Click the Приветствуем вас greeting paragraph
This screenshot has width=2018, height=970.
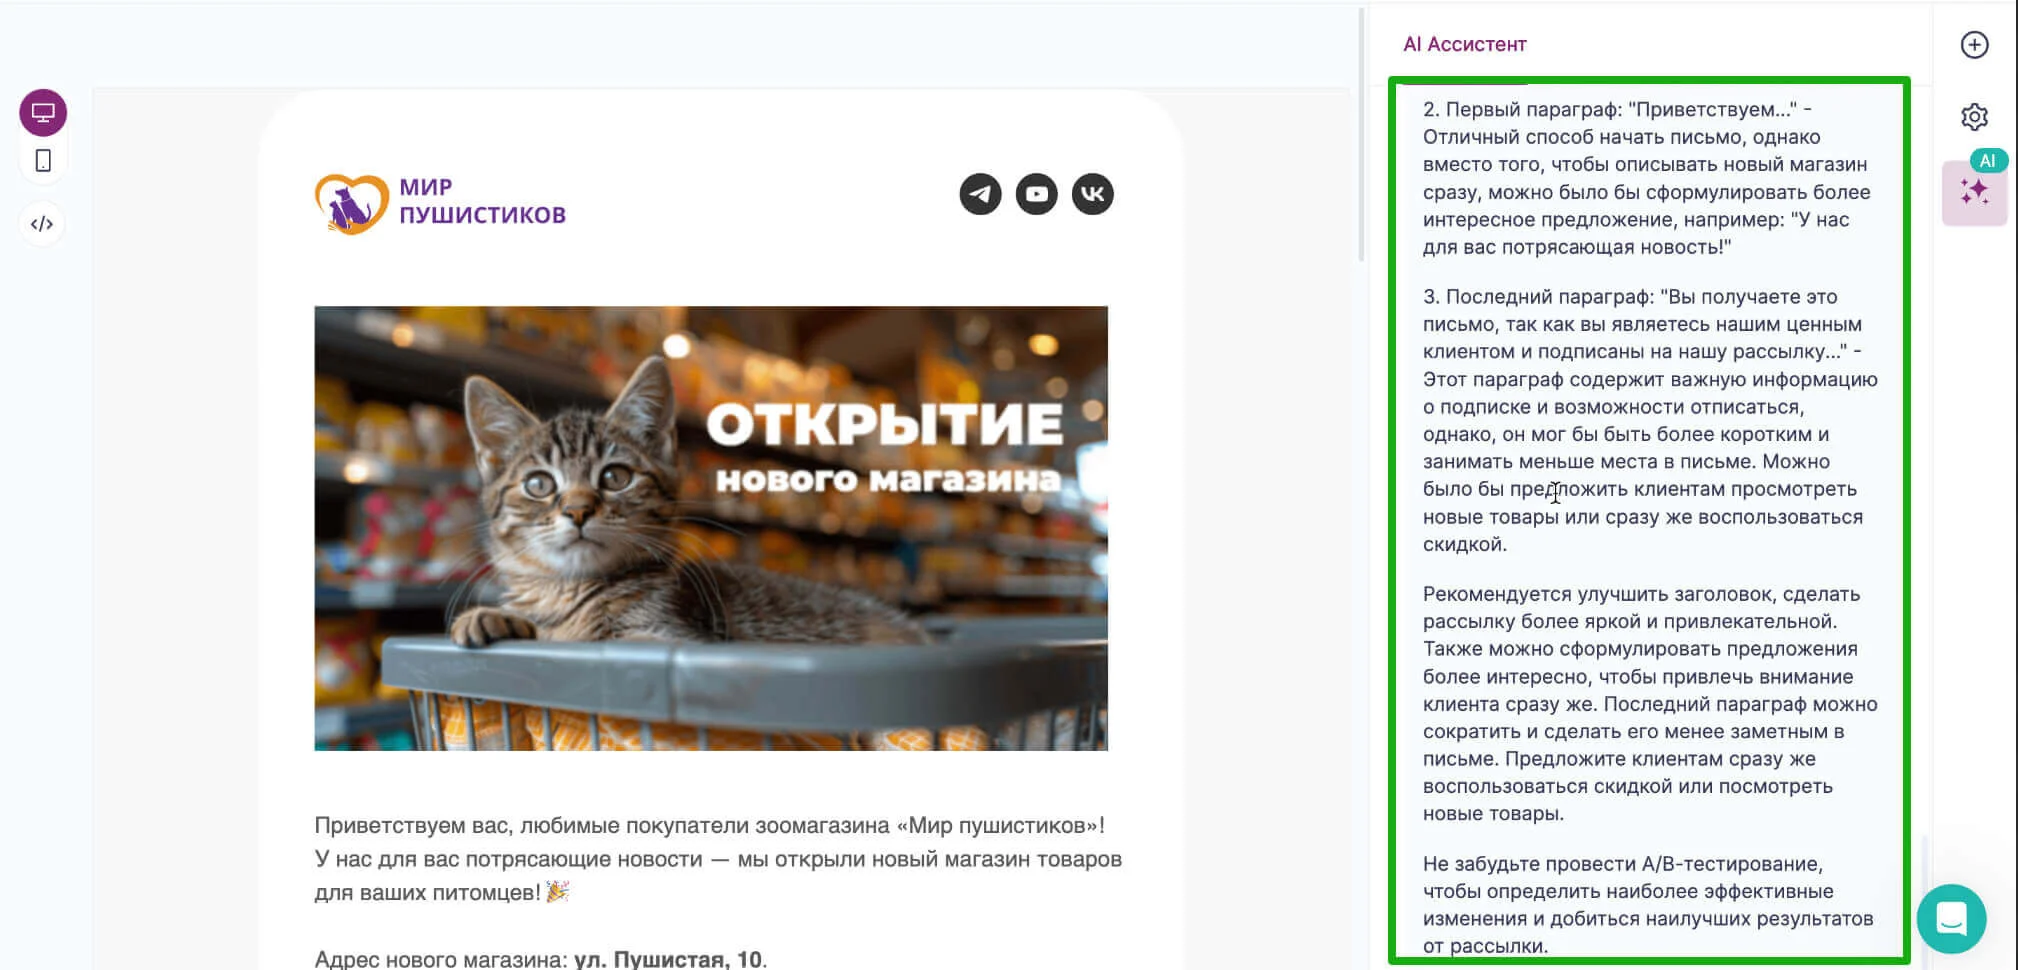[x=717, y=859]
